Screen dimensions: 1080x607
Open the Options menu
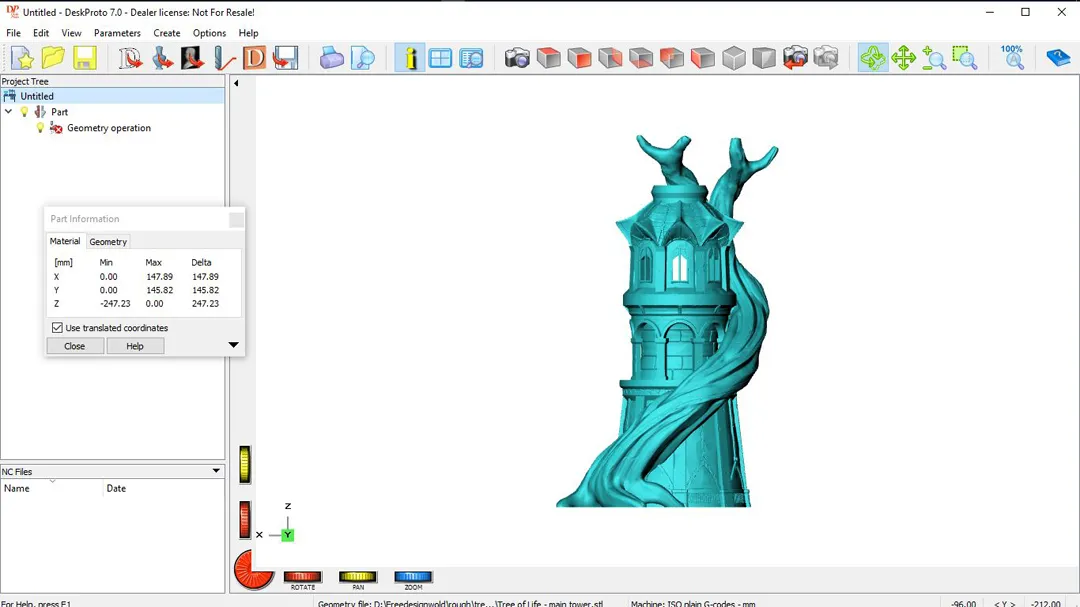[x=209, y=33]
